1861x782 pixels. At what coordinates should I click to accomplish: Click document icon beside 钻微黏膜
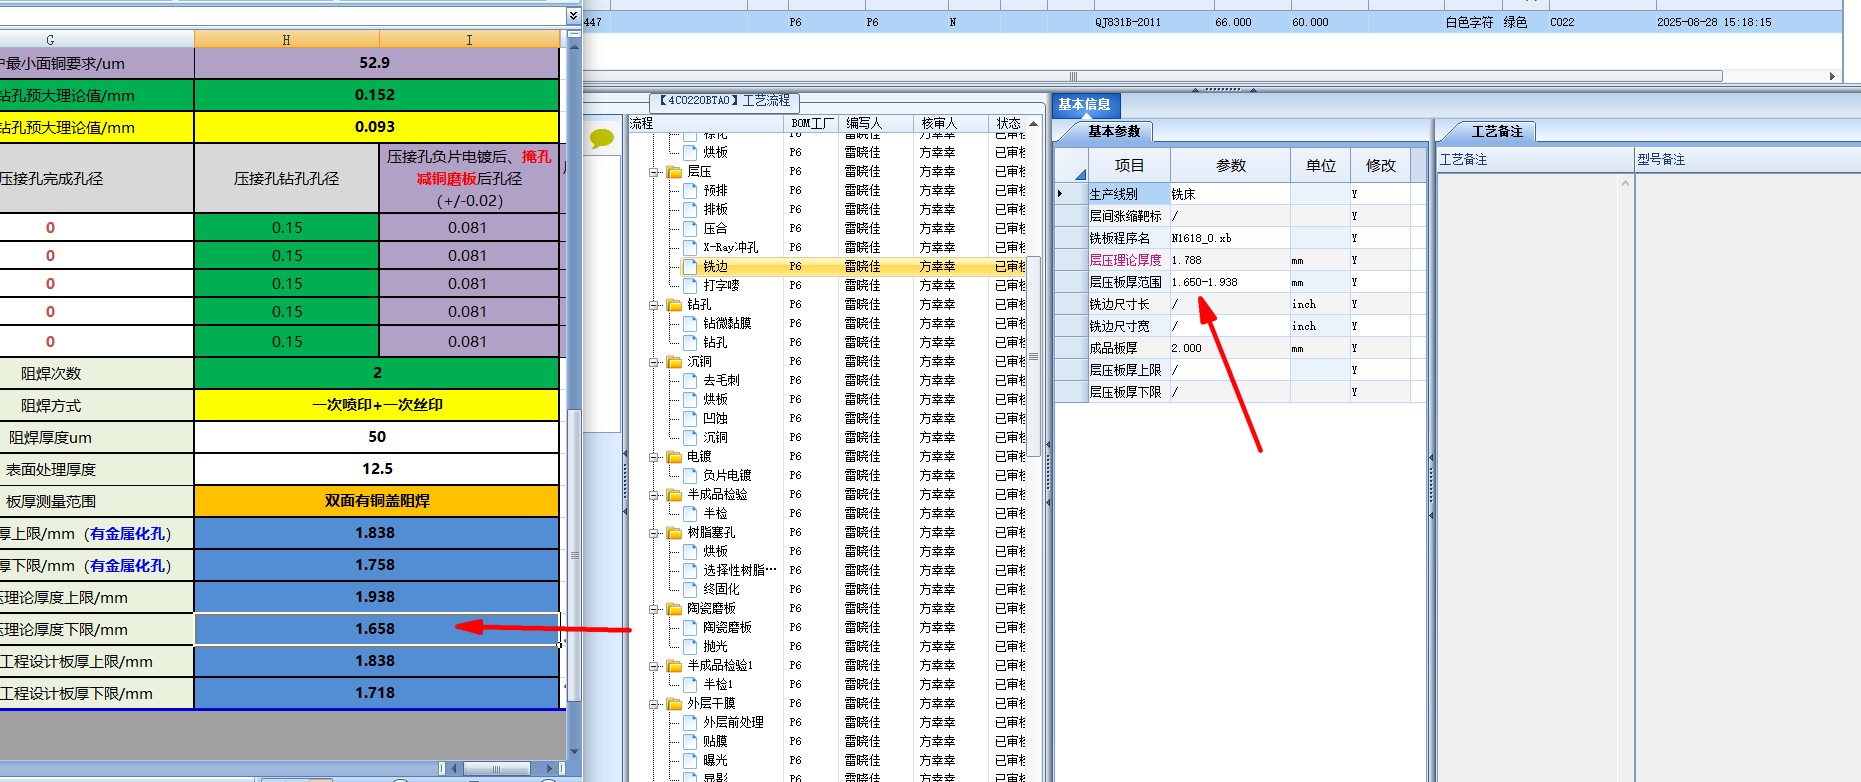690,323
